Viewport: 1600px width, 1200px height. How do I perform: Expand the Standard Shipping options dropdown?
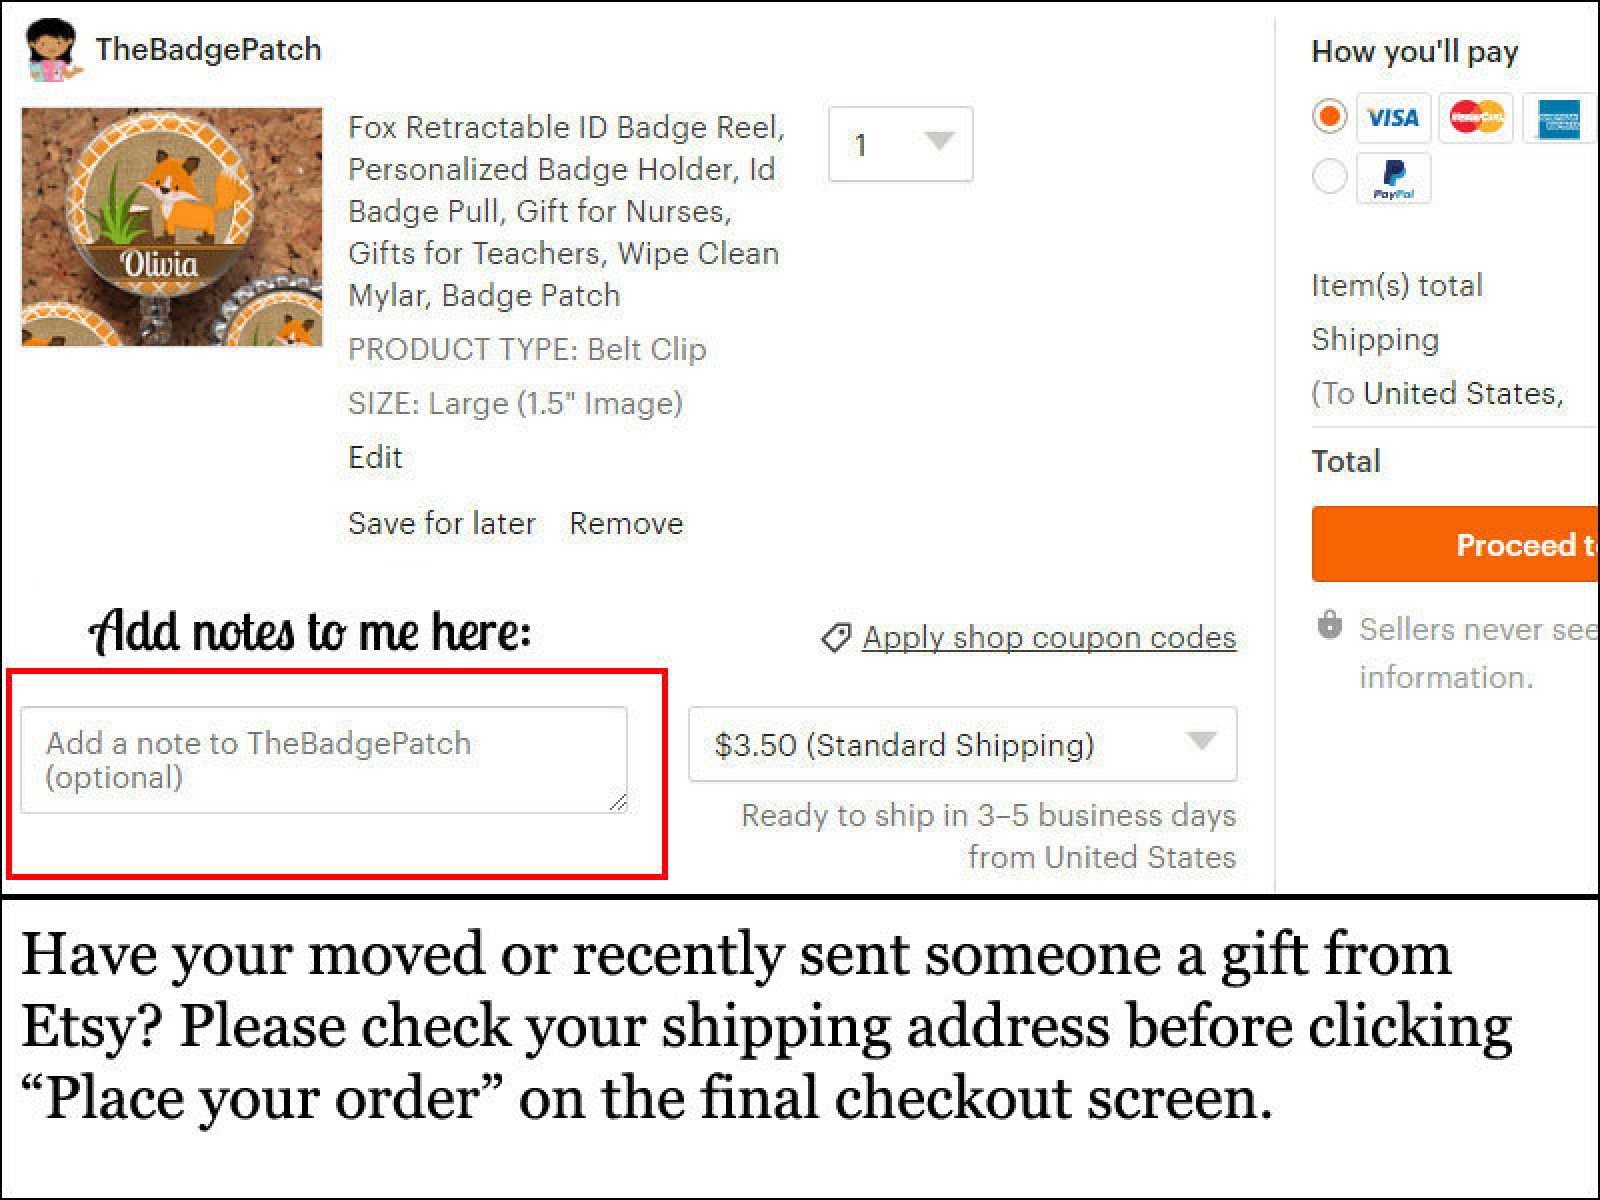[962, 744]
